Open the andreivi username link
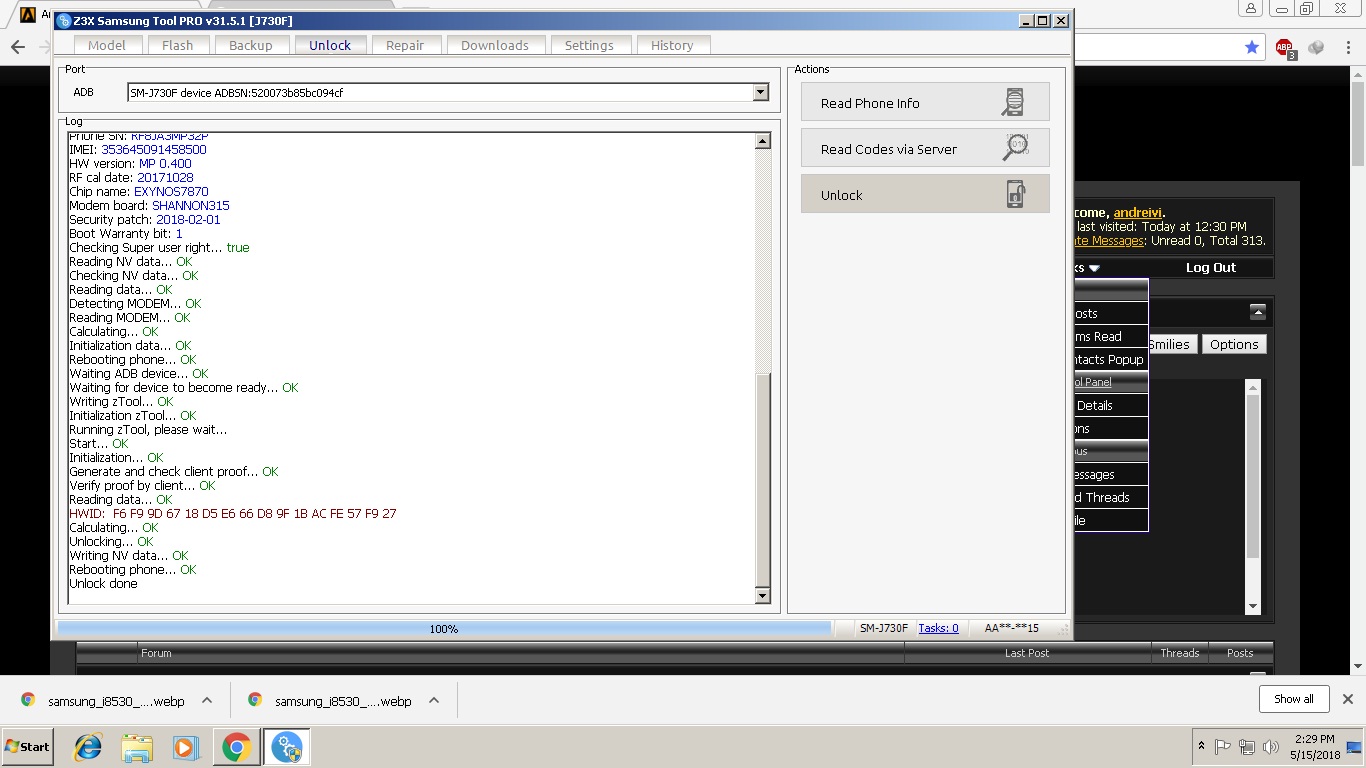The image size is (1366, 768). (1138, 213)
